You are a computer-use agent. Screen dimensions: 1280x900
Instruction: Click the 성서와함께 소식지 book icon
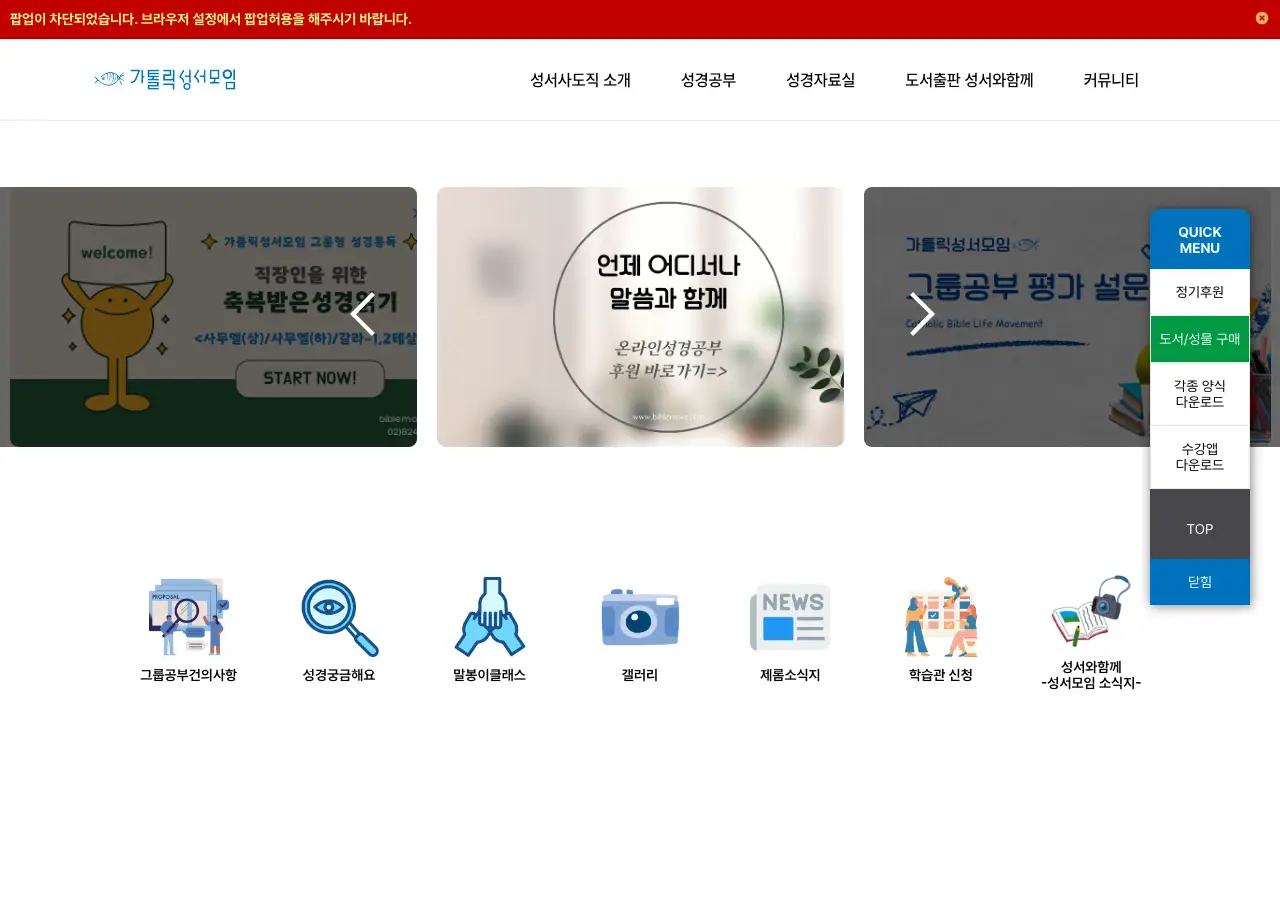[1091, 612]
